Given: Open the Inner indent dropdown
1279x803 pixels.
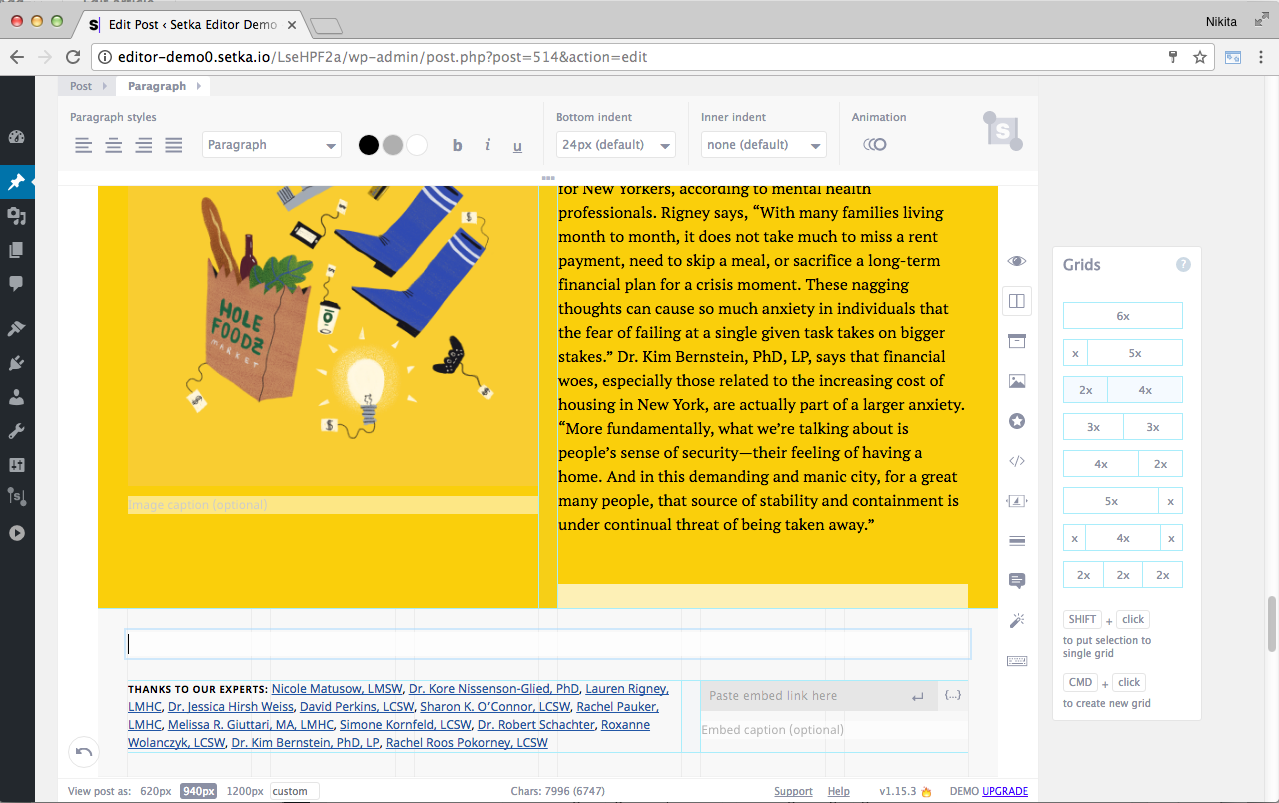Looking at the screenshot, I should pyautogui.click(x=763, y=144).
